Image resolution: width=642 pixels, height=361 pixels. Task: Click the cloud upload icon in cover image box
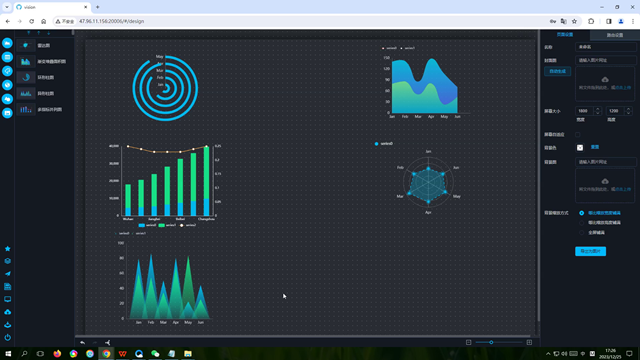[605, 79]
